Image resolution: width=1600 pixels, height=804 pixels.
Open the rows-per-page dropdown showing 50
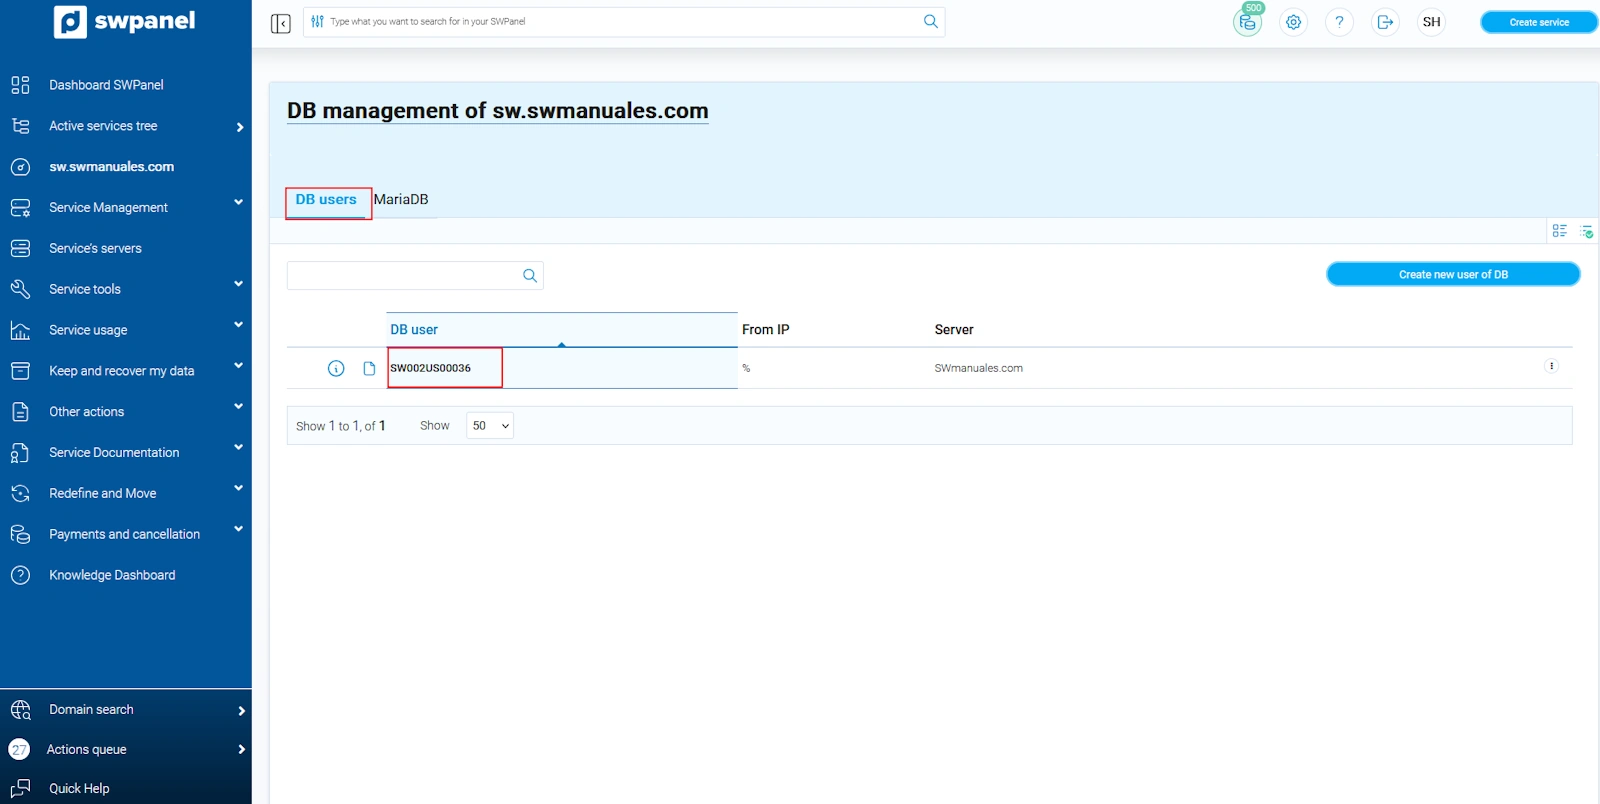(490, 426)
